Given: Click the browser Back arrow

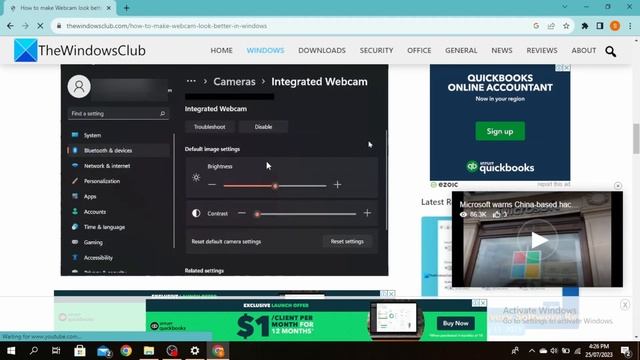Looking at the screenshot, I should (10, 26).
